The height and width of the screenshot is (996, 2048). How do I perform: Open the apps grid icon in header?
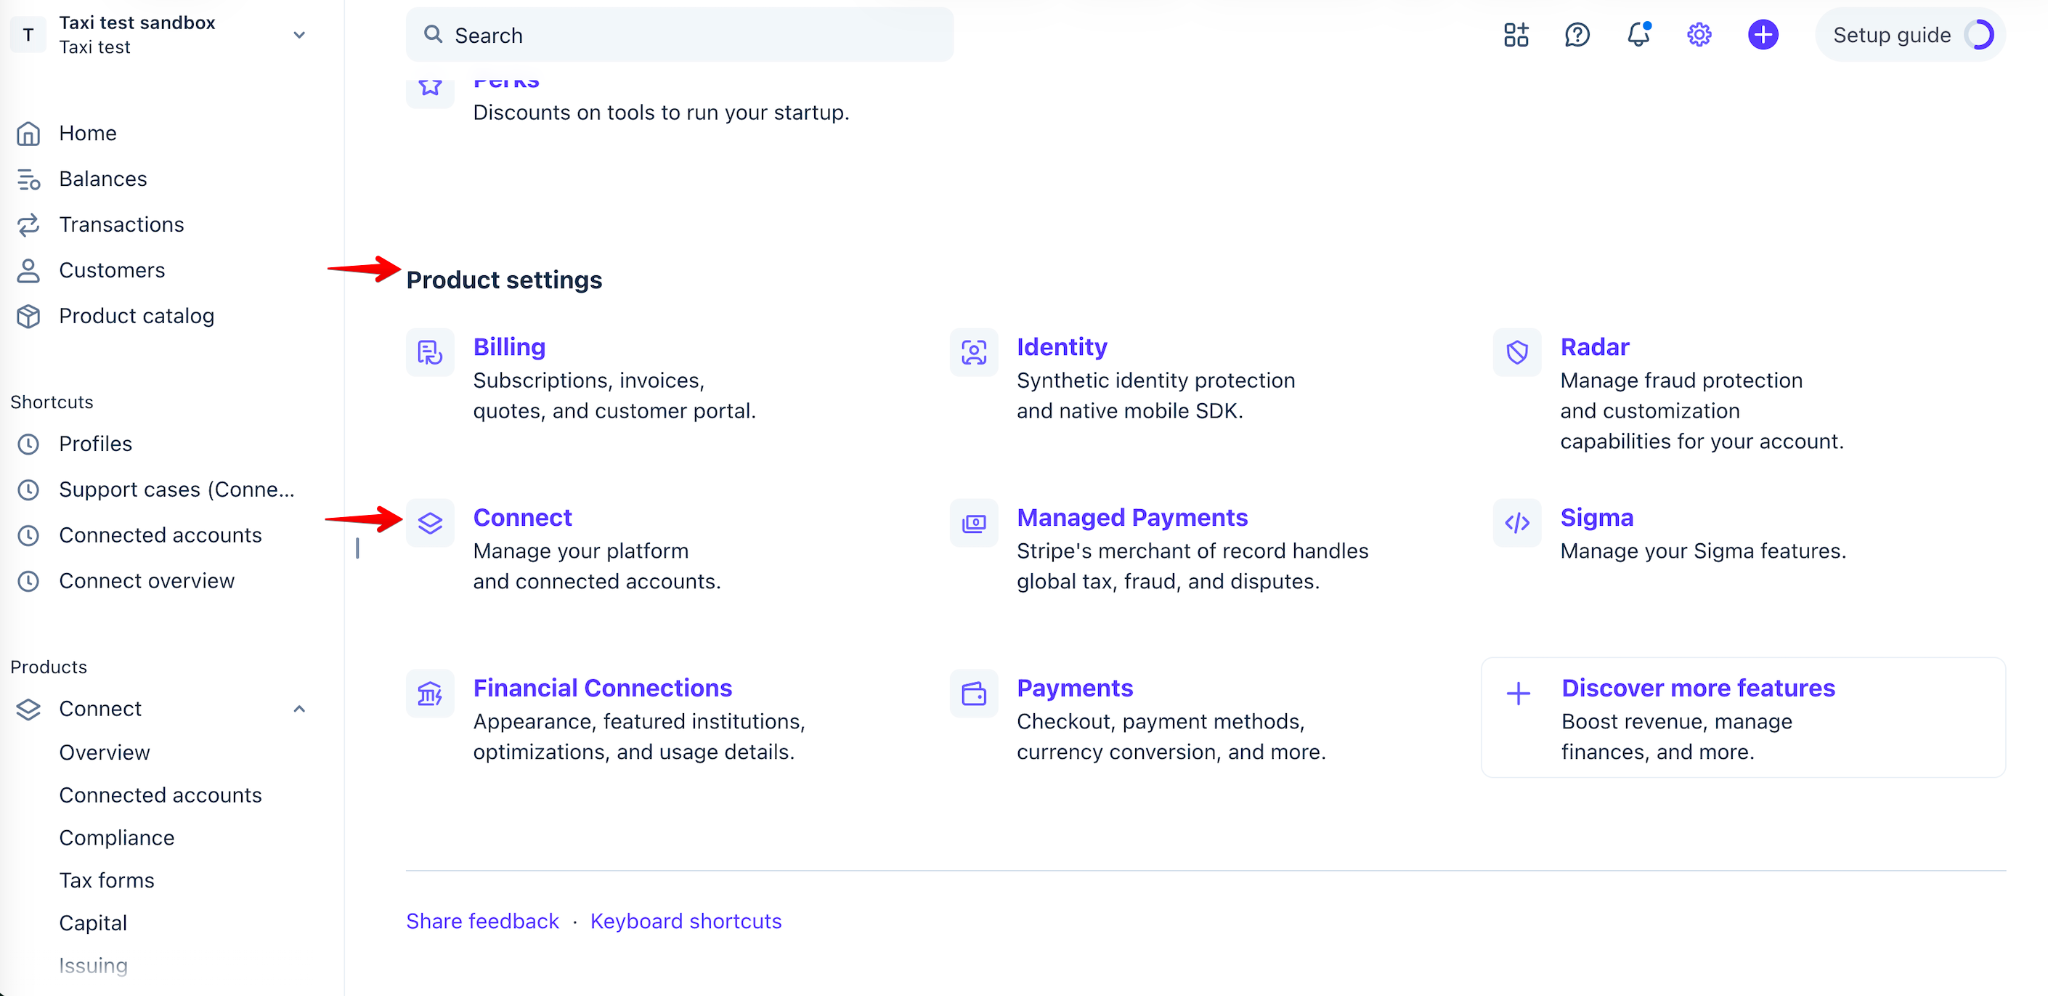click(x=1516, y=35)
